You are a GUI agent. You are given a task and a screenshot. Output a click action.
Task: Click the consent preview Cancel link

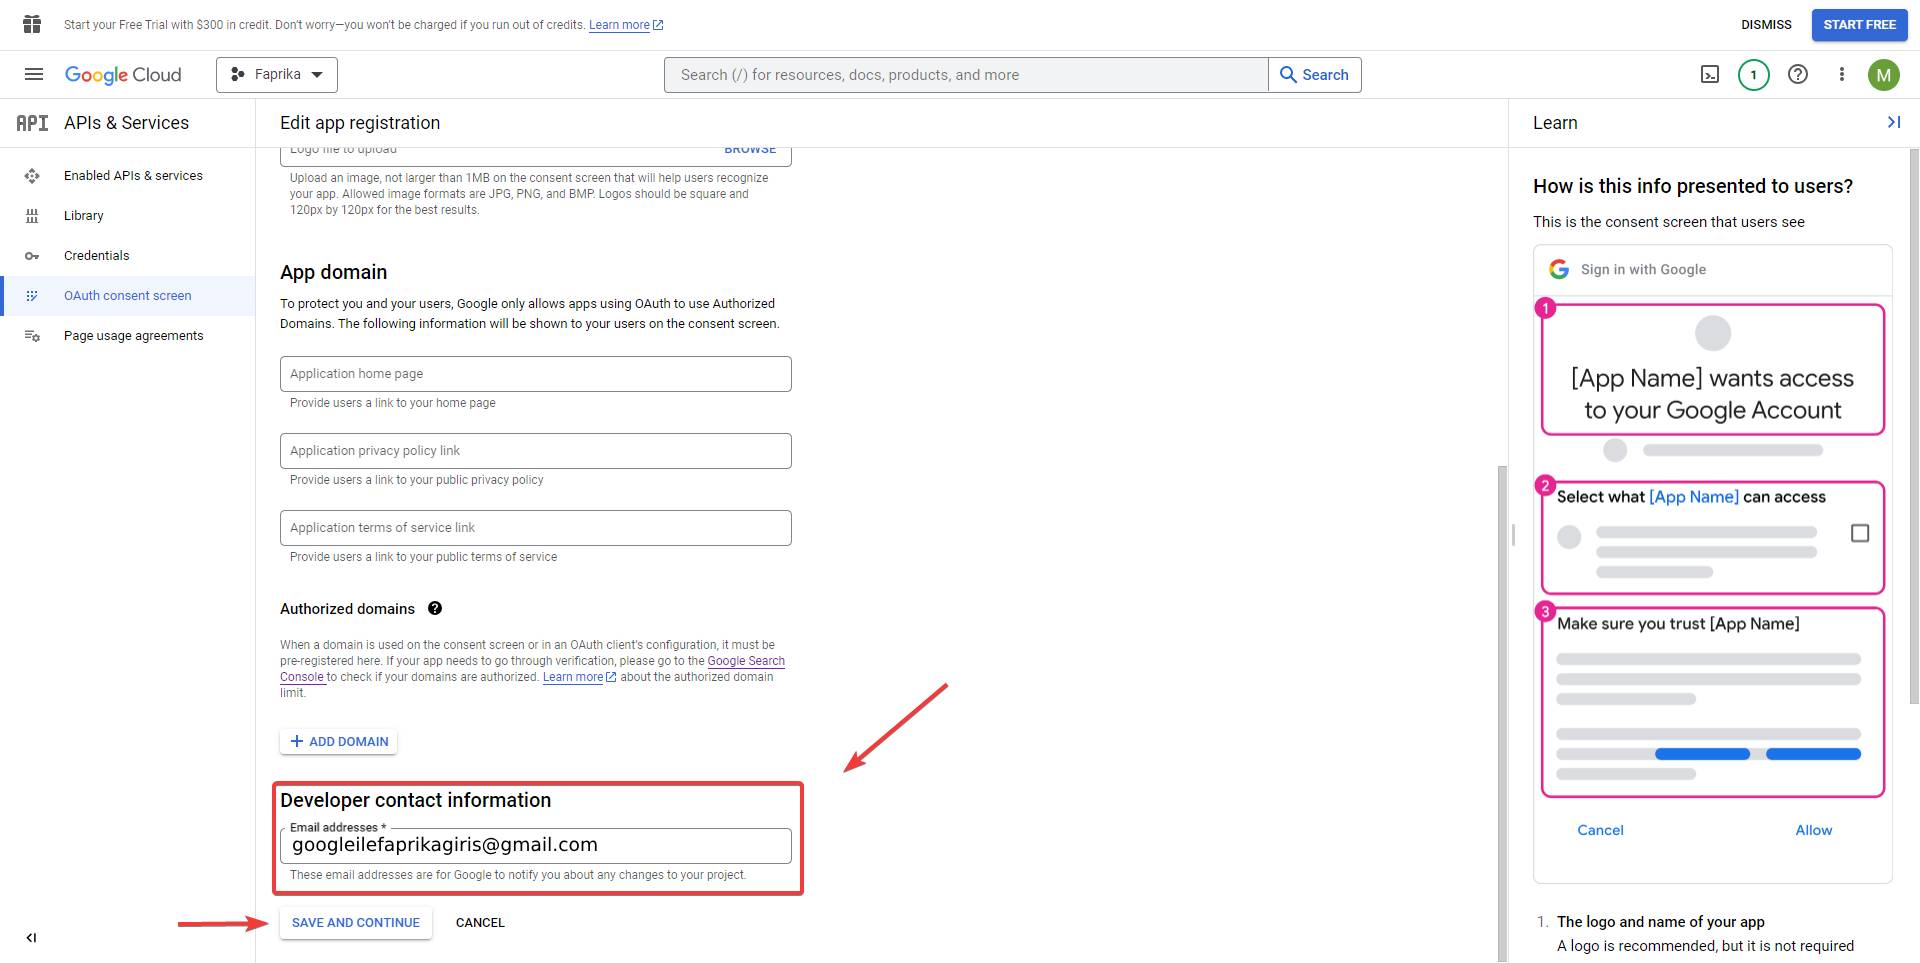(1600, 830)
